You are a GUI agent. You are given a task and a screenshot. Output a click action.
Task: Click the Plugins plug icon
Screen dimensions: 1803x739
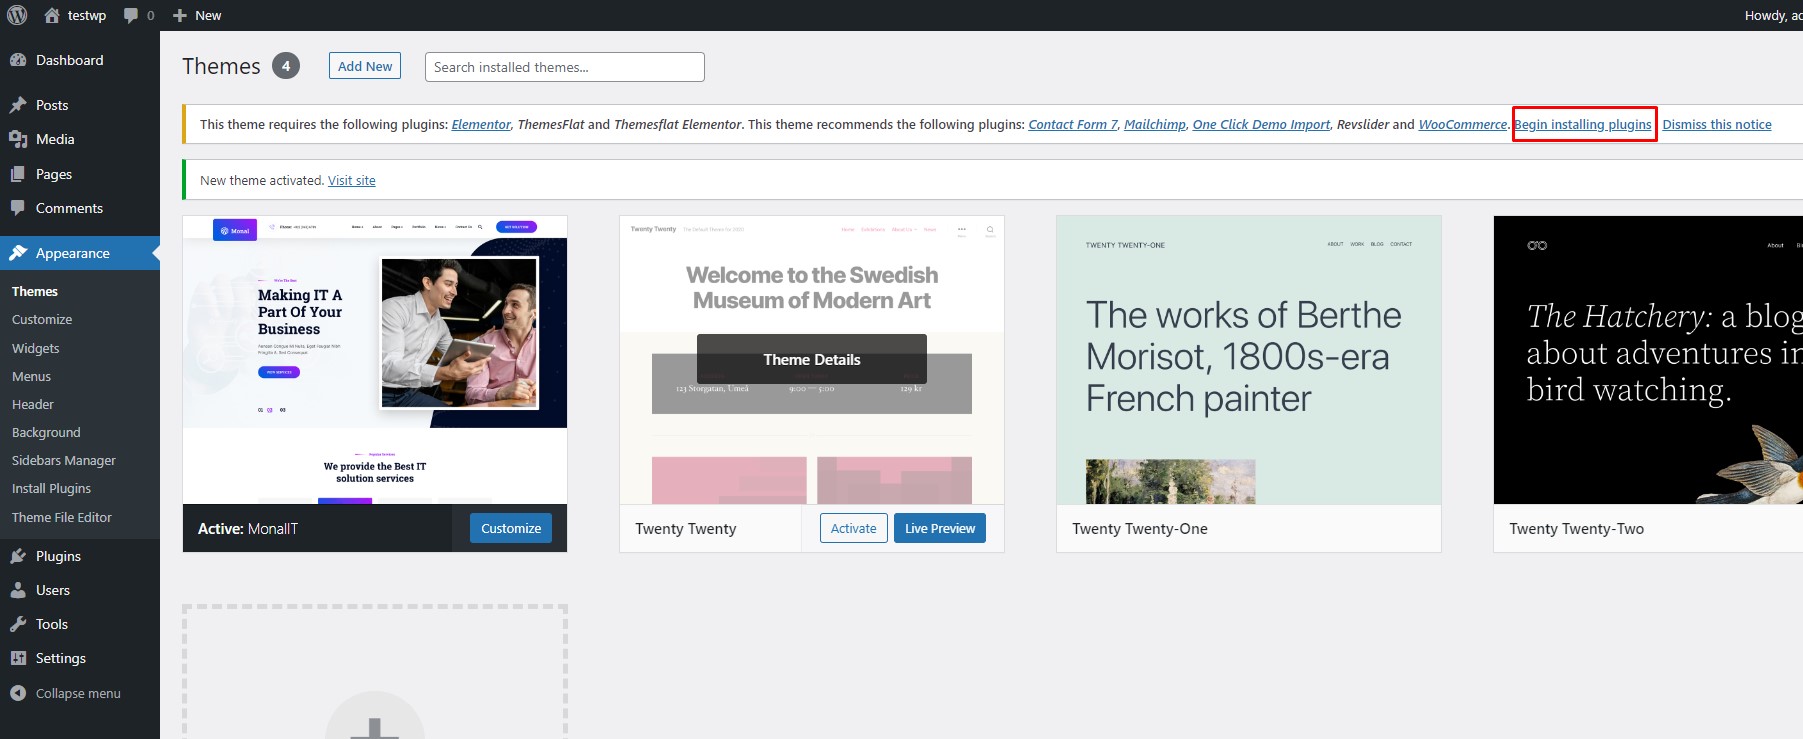click(18, 556)
